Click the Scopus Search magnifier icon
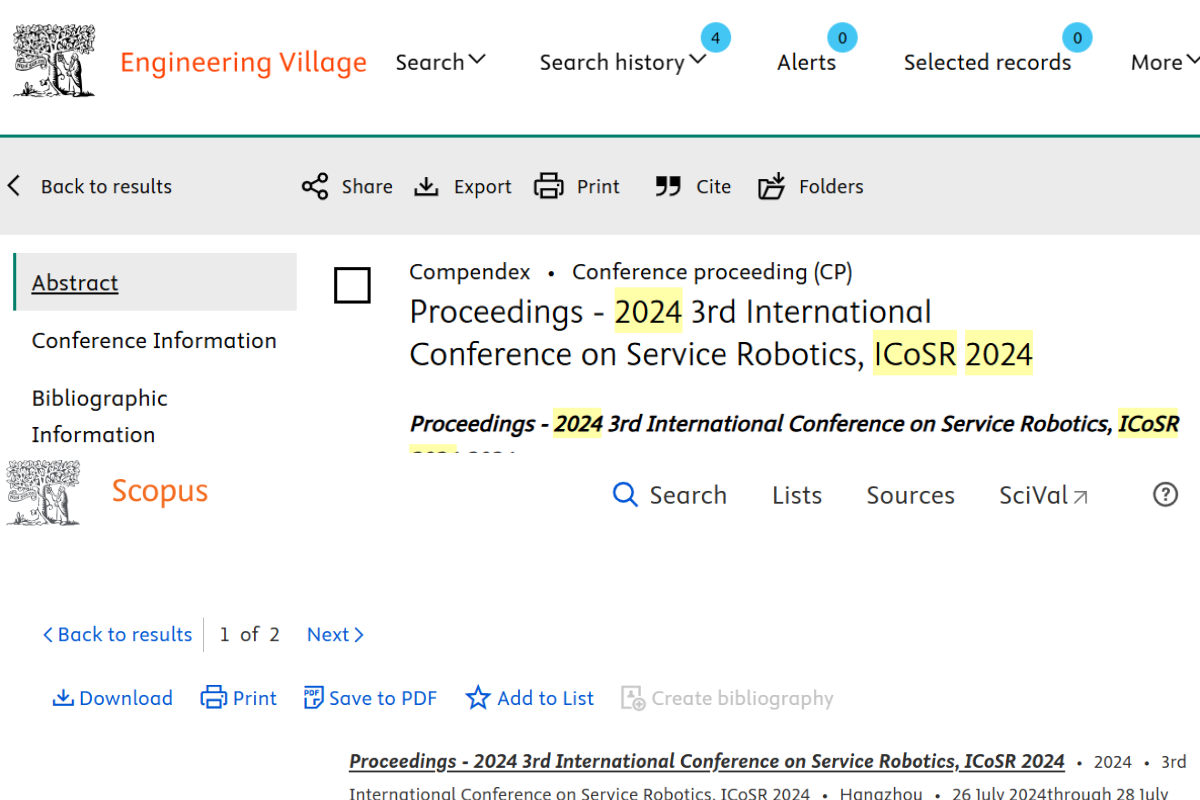Screen dimensions: 1200x800 pyautogui.click(x=625, y=495)
